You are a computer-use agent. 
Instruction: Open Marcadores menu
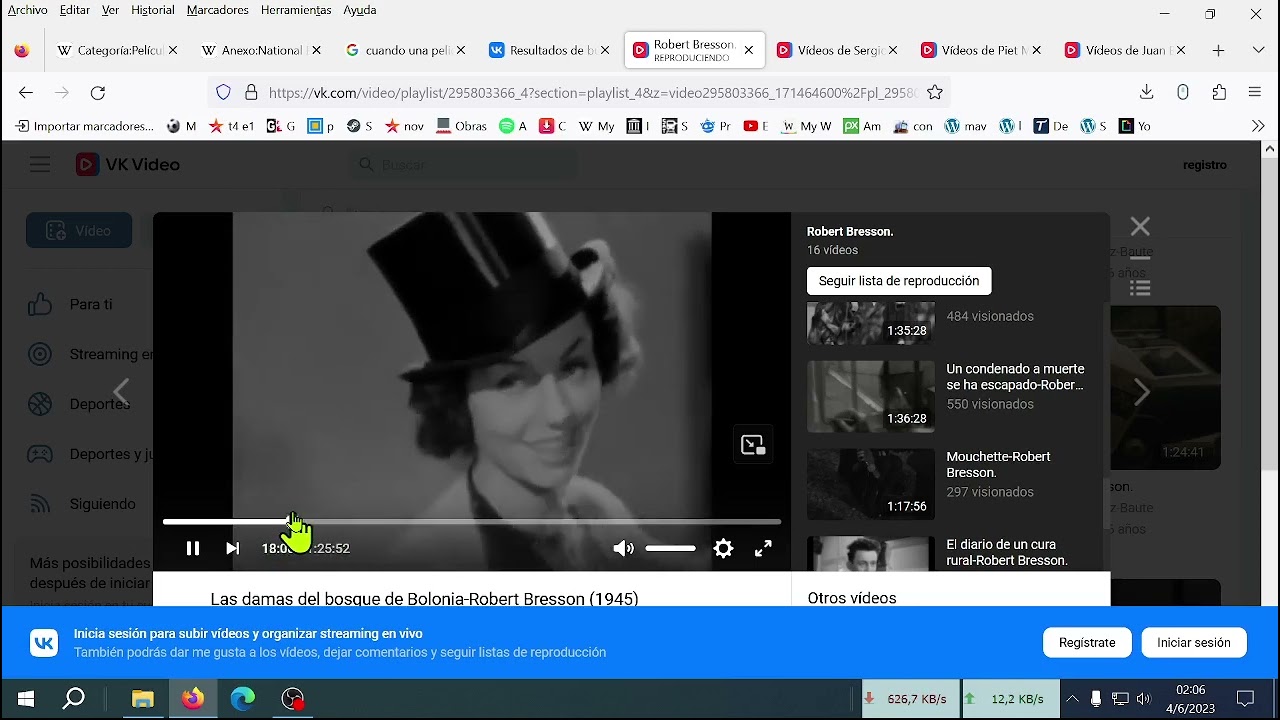click(x=217, y=10)
